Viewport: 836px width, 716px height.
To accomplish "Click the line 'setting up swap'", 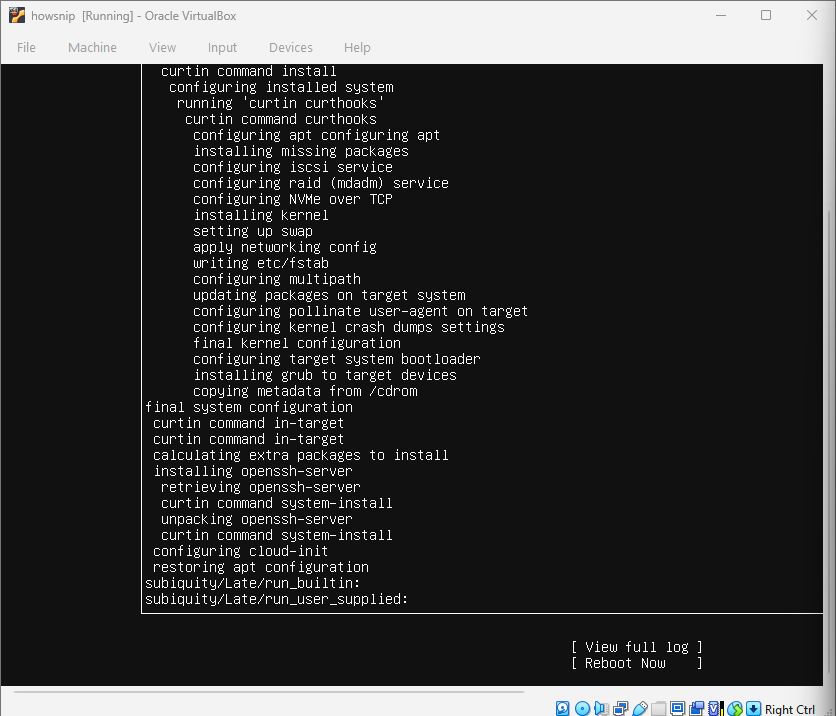I will pos(253,231).
